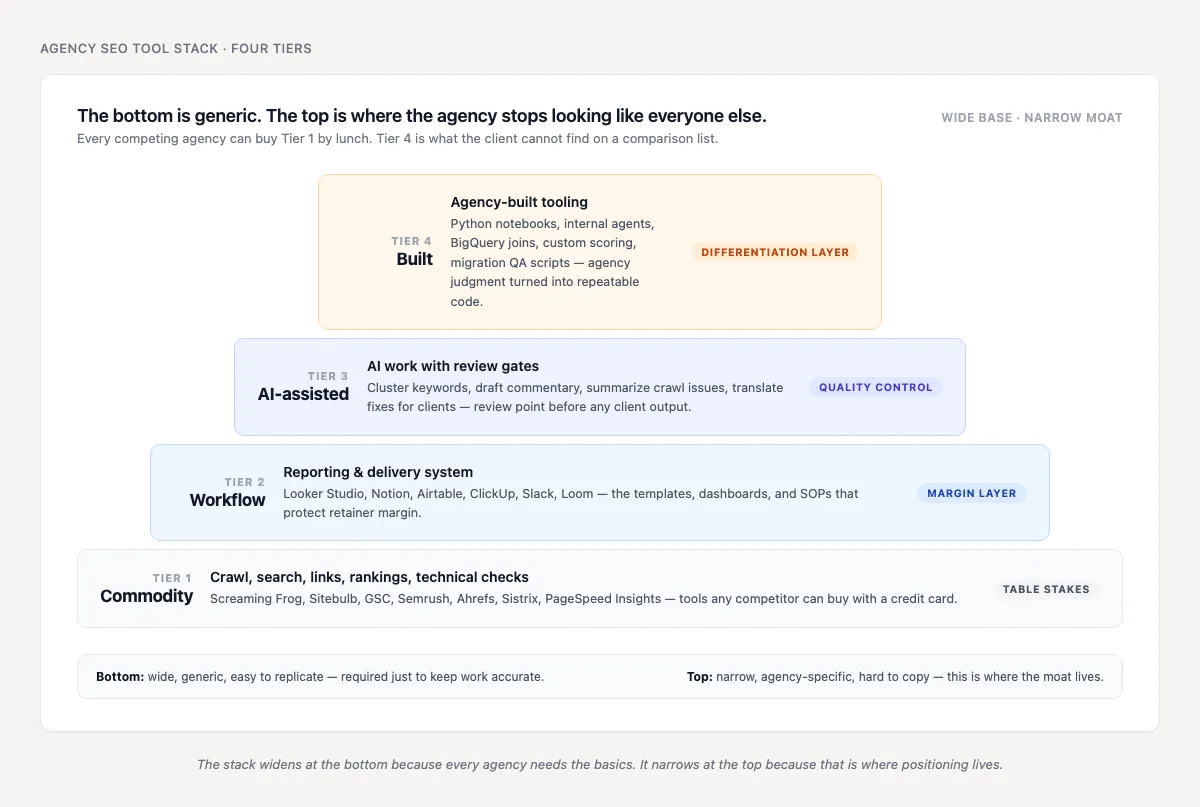Click the 'Top:' legend text
This screenshot has height=807, width=1200.
click(x=895, y=677)
